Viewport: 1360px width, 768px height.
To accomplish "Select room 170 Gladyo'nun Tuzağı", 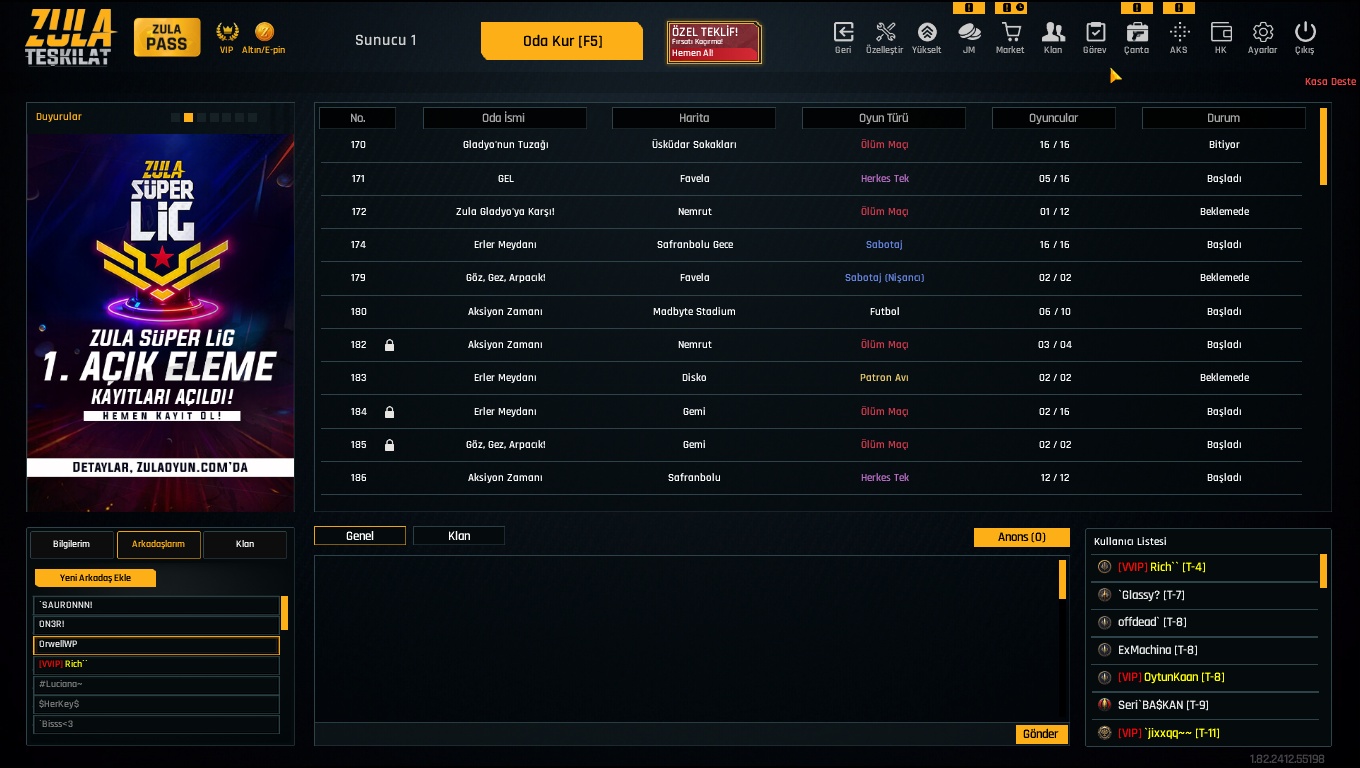I will coord(811,145).
